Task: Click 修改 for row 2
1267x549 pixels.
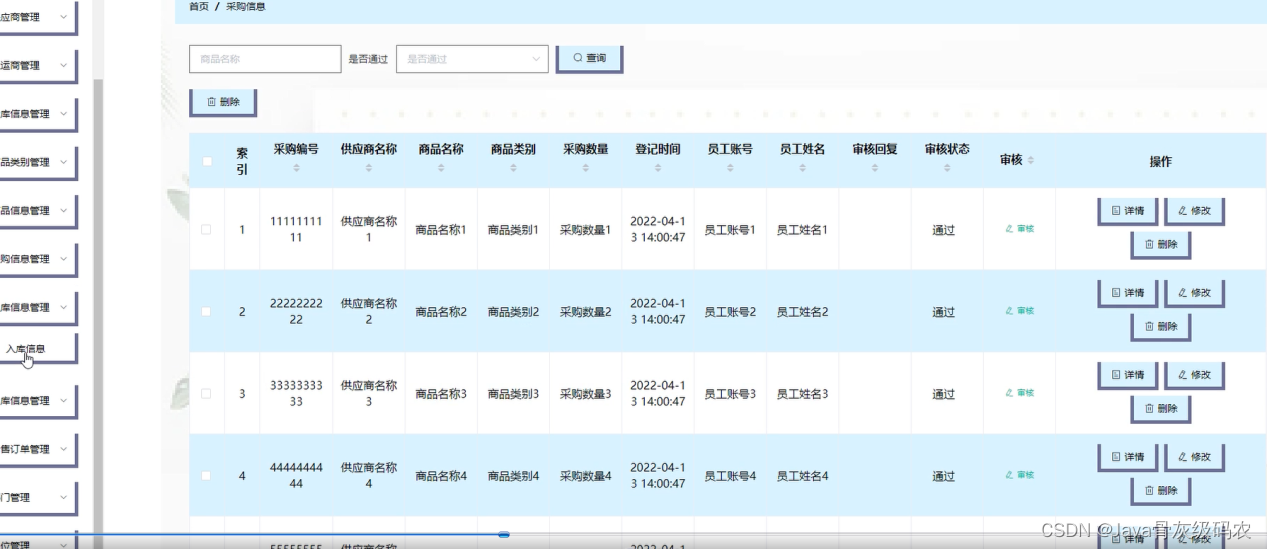Action: coord(1194,292)
